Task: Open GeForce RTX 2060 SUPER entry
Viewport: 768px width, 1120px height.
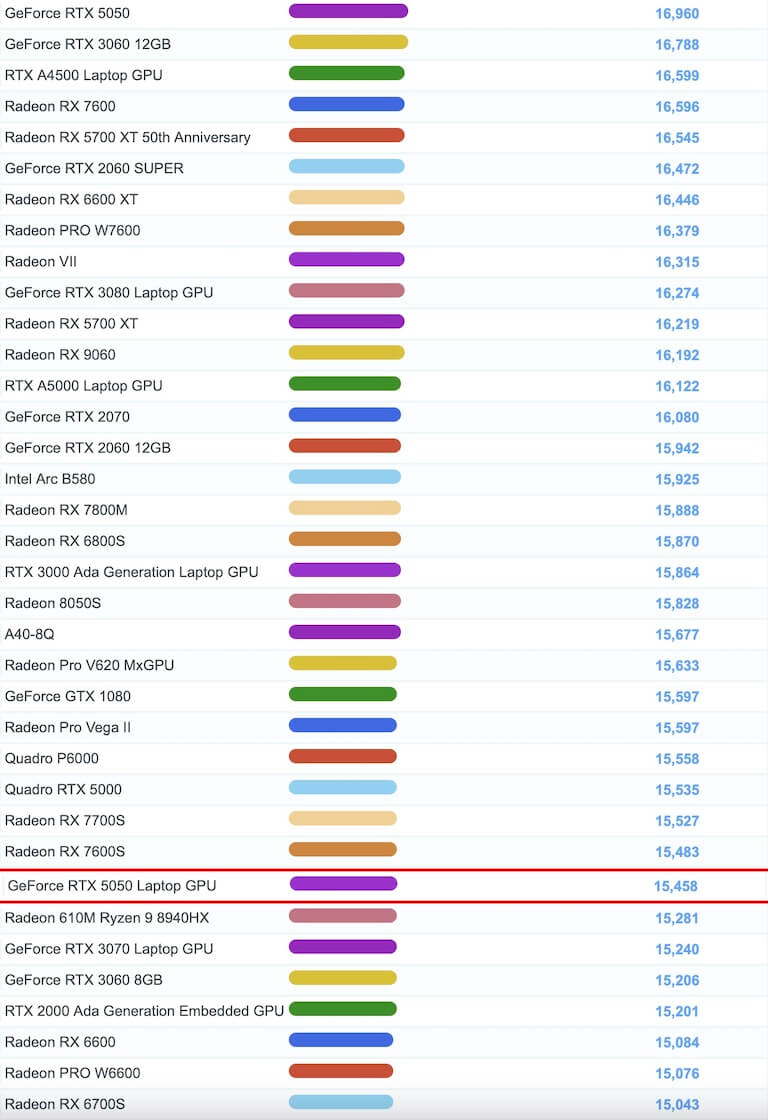Action: [x=94, y=169]
